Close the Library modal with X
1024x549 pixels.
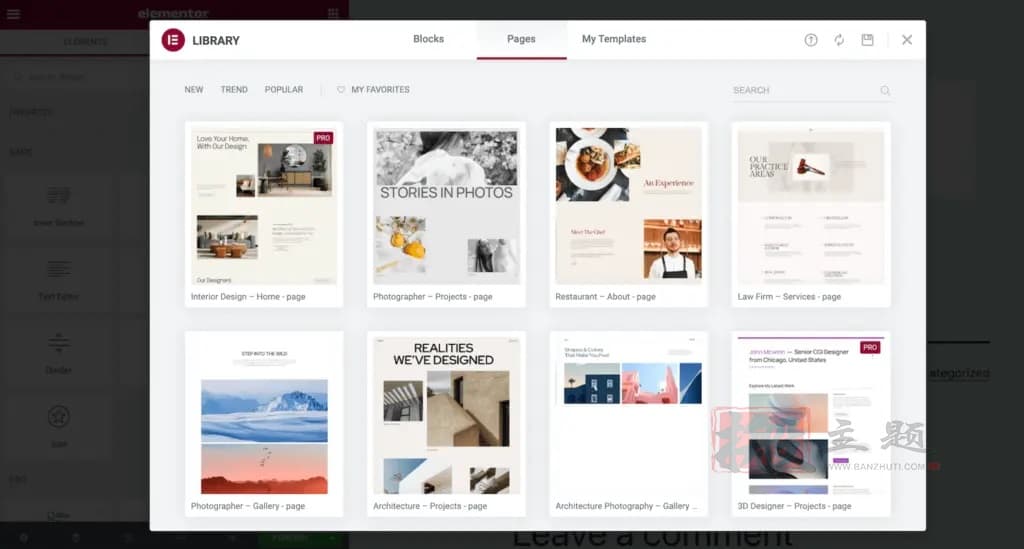tap(907, 40)
